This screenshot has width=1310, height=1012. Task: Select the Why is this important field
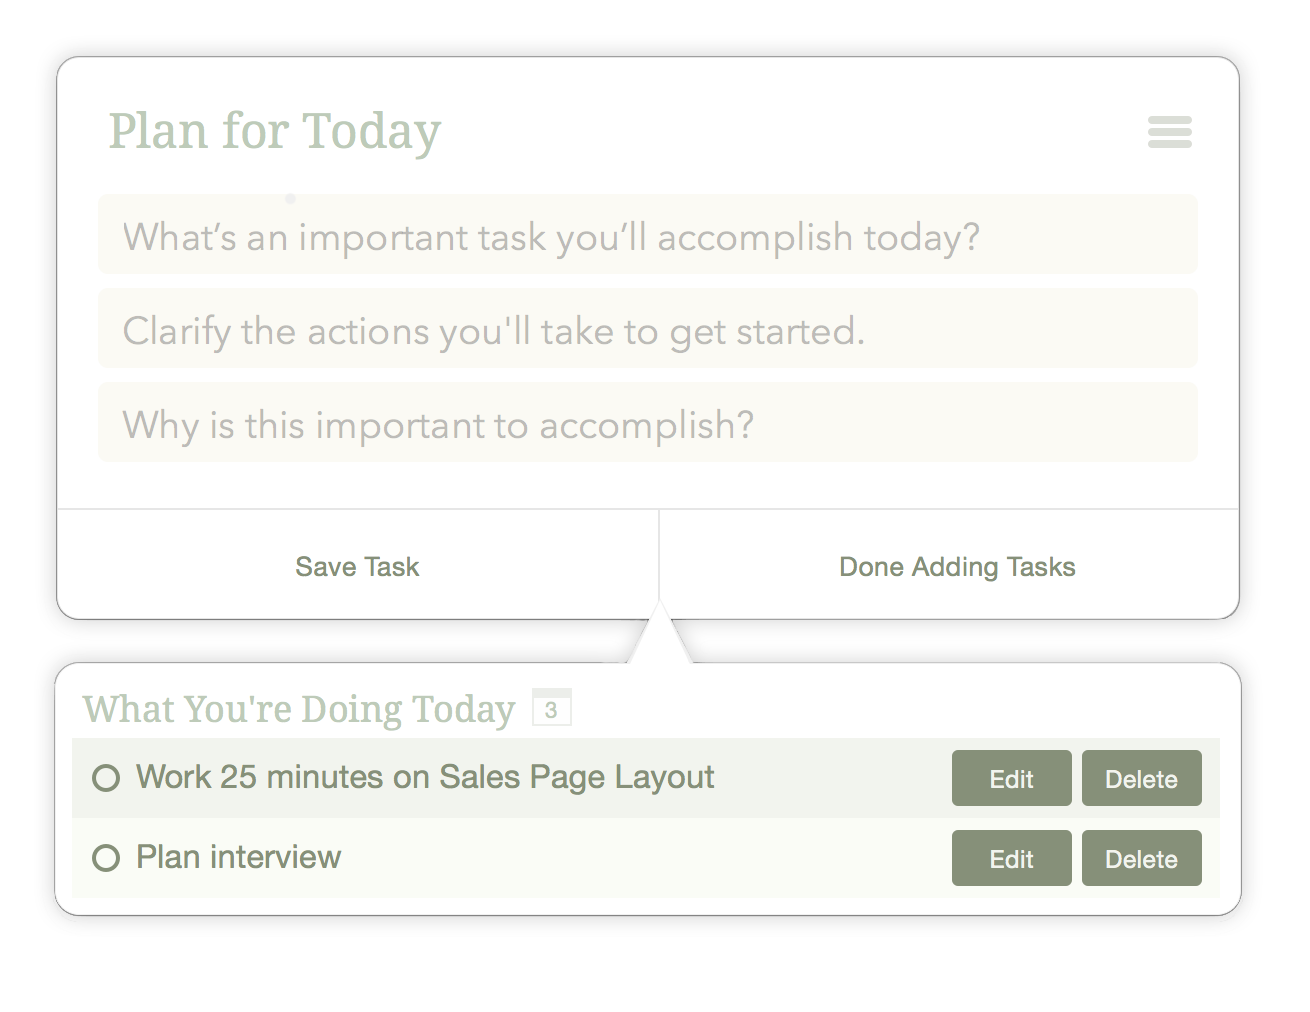coord(647,425)
